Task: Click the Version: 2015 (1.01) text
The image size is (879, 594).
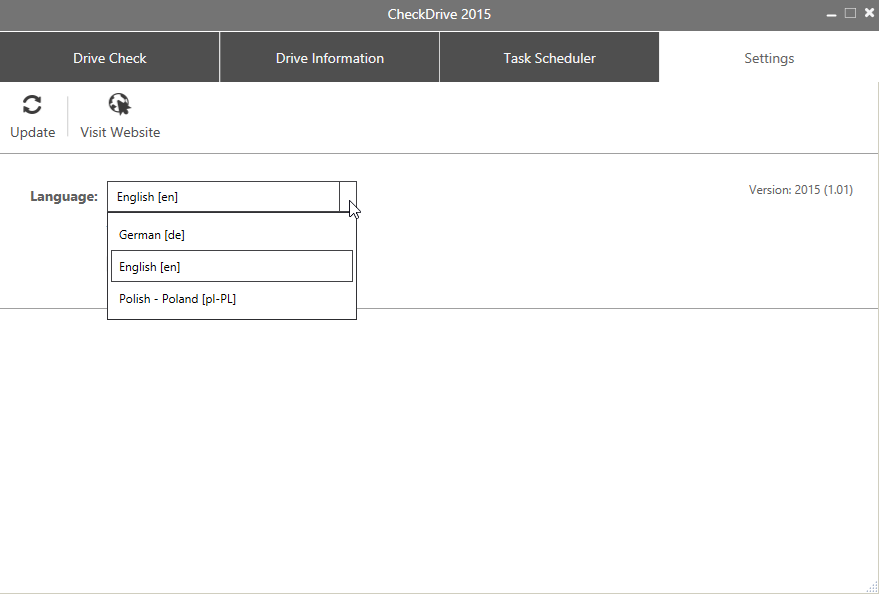Action: coord(801,190)
